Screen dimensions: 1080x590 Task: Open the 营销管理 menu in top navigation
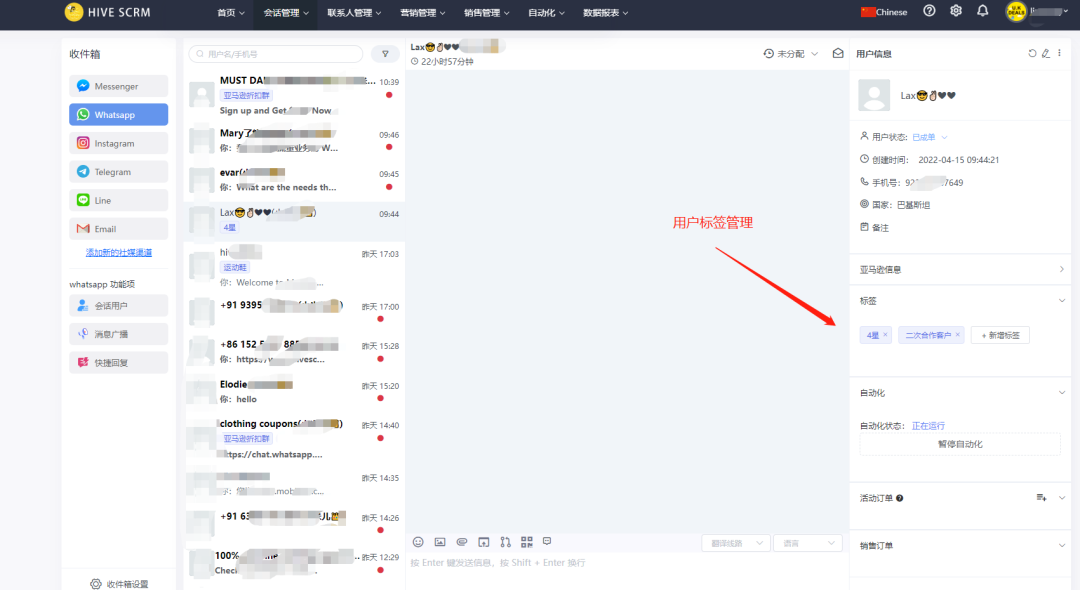(421, 13)
